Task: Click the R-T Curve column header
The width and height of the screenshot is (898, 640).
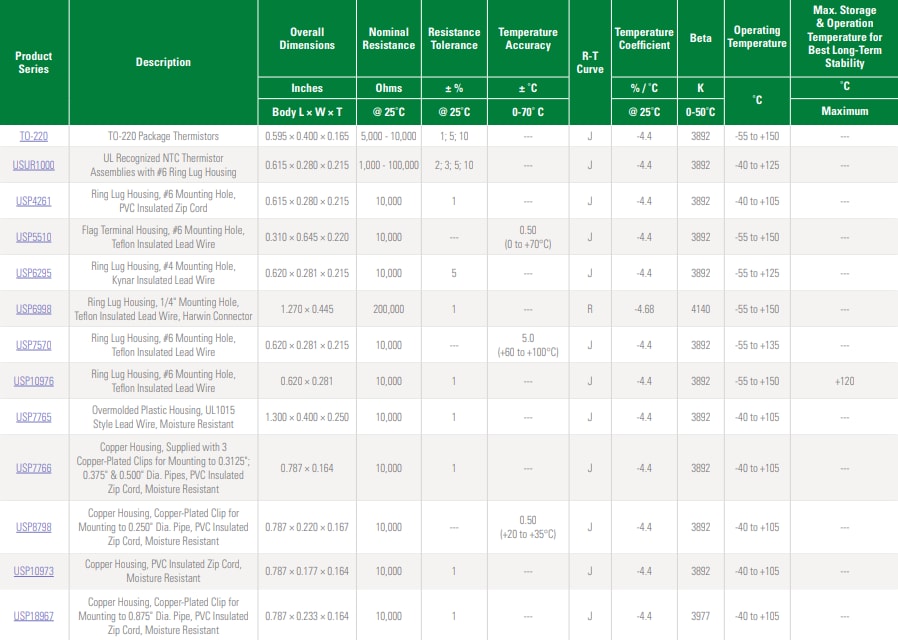Action: coord(591,62)
